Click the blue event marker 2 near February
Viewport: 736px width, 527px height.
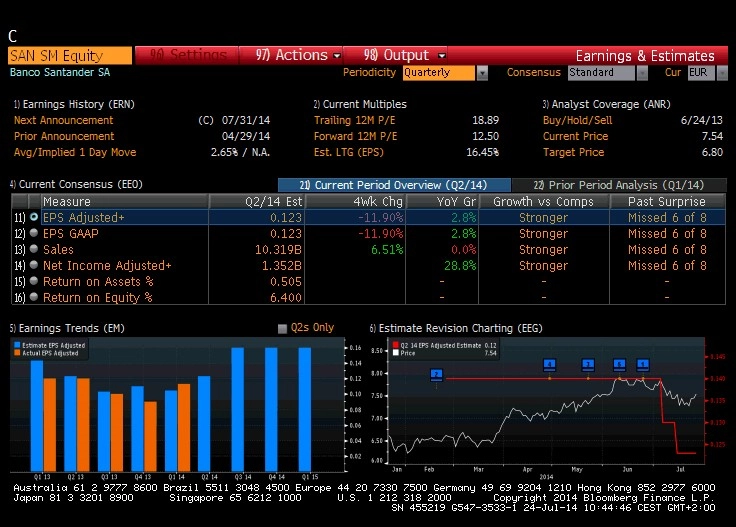[437, 374]
